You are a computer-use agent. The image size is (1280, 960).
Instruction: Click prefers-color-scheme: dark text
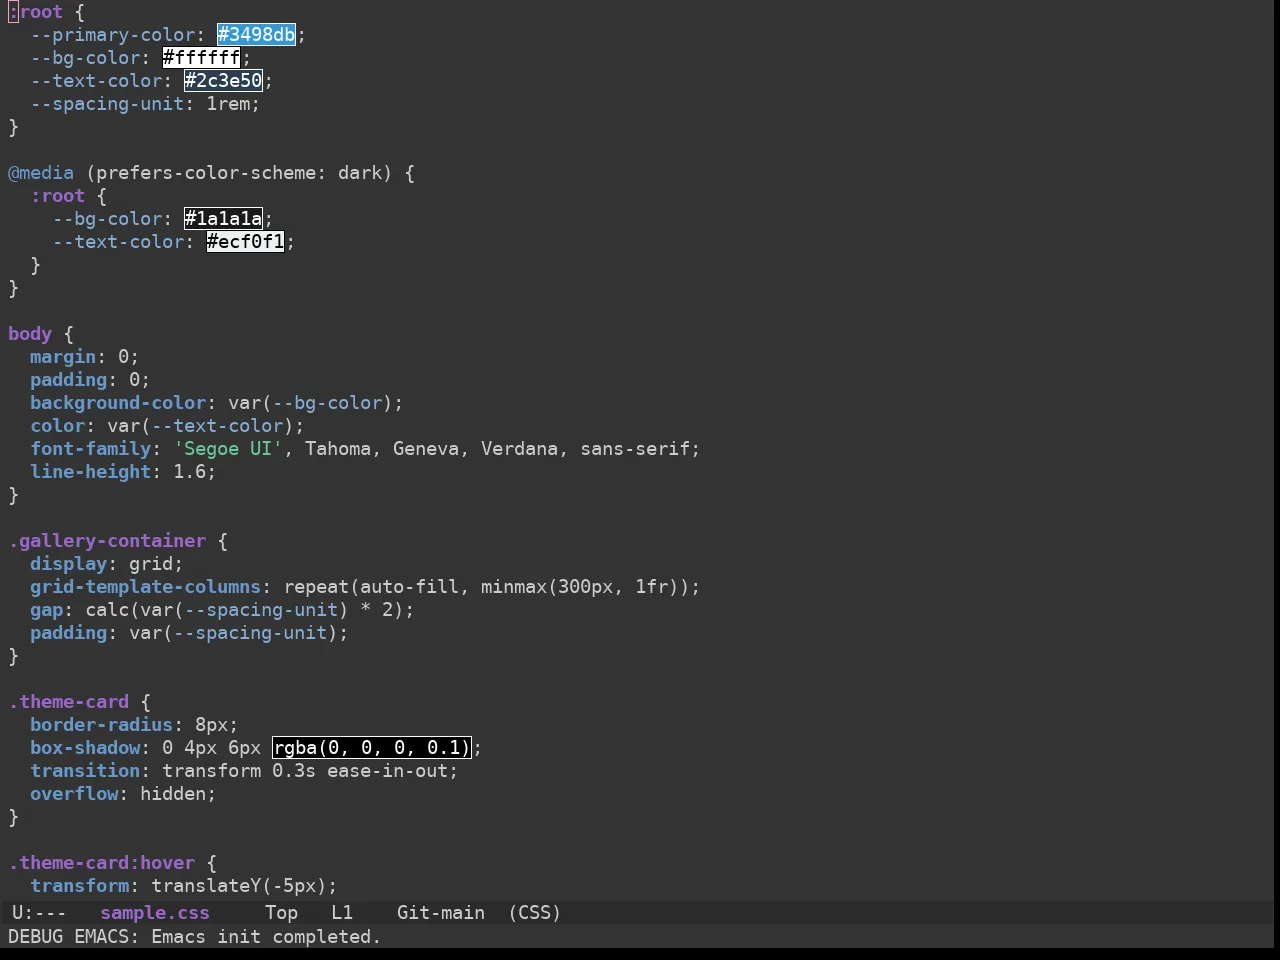[x=239, y=173]
